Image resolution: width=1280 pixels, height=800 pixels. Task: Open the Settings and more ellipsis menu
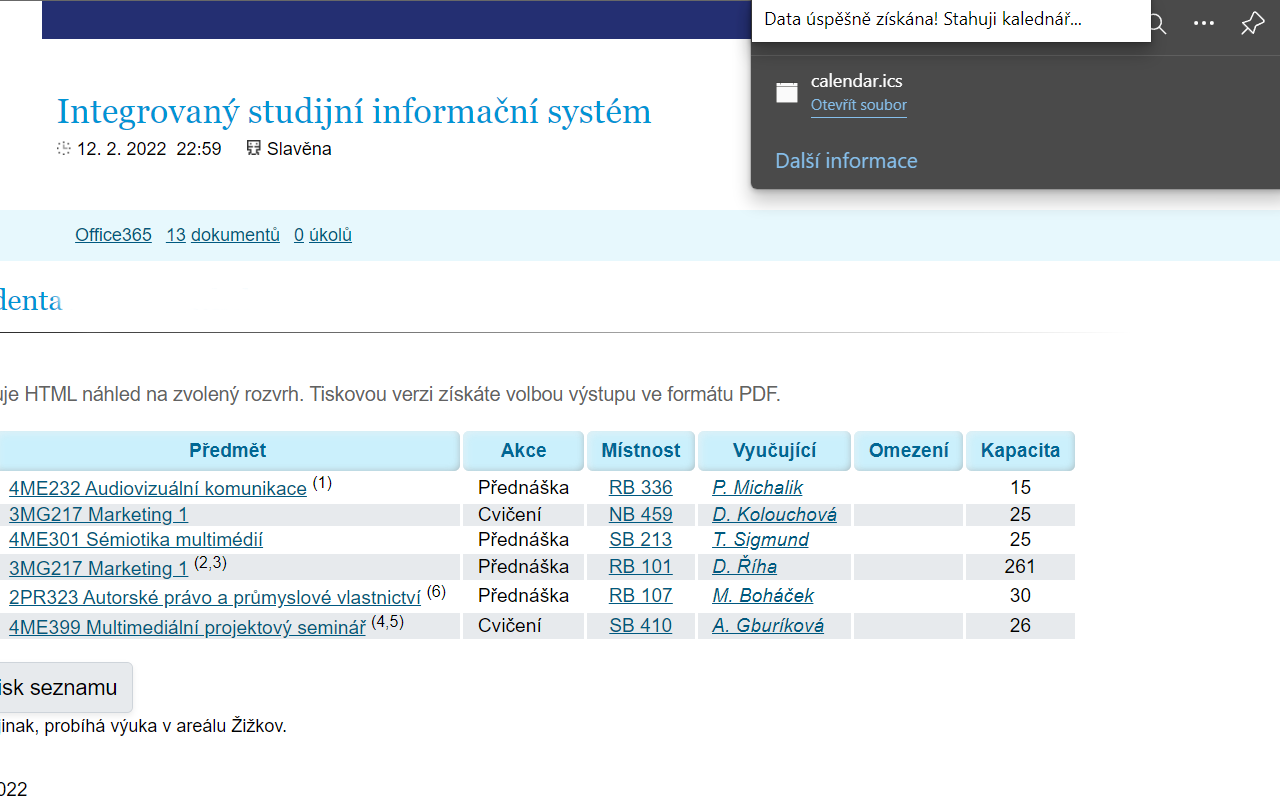coord(1203,24)
